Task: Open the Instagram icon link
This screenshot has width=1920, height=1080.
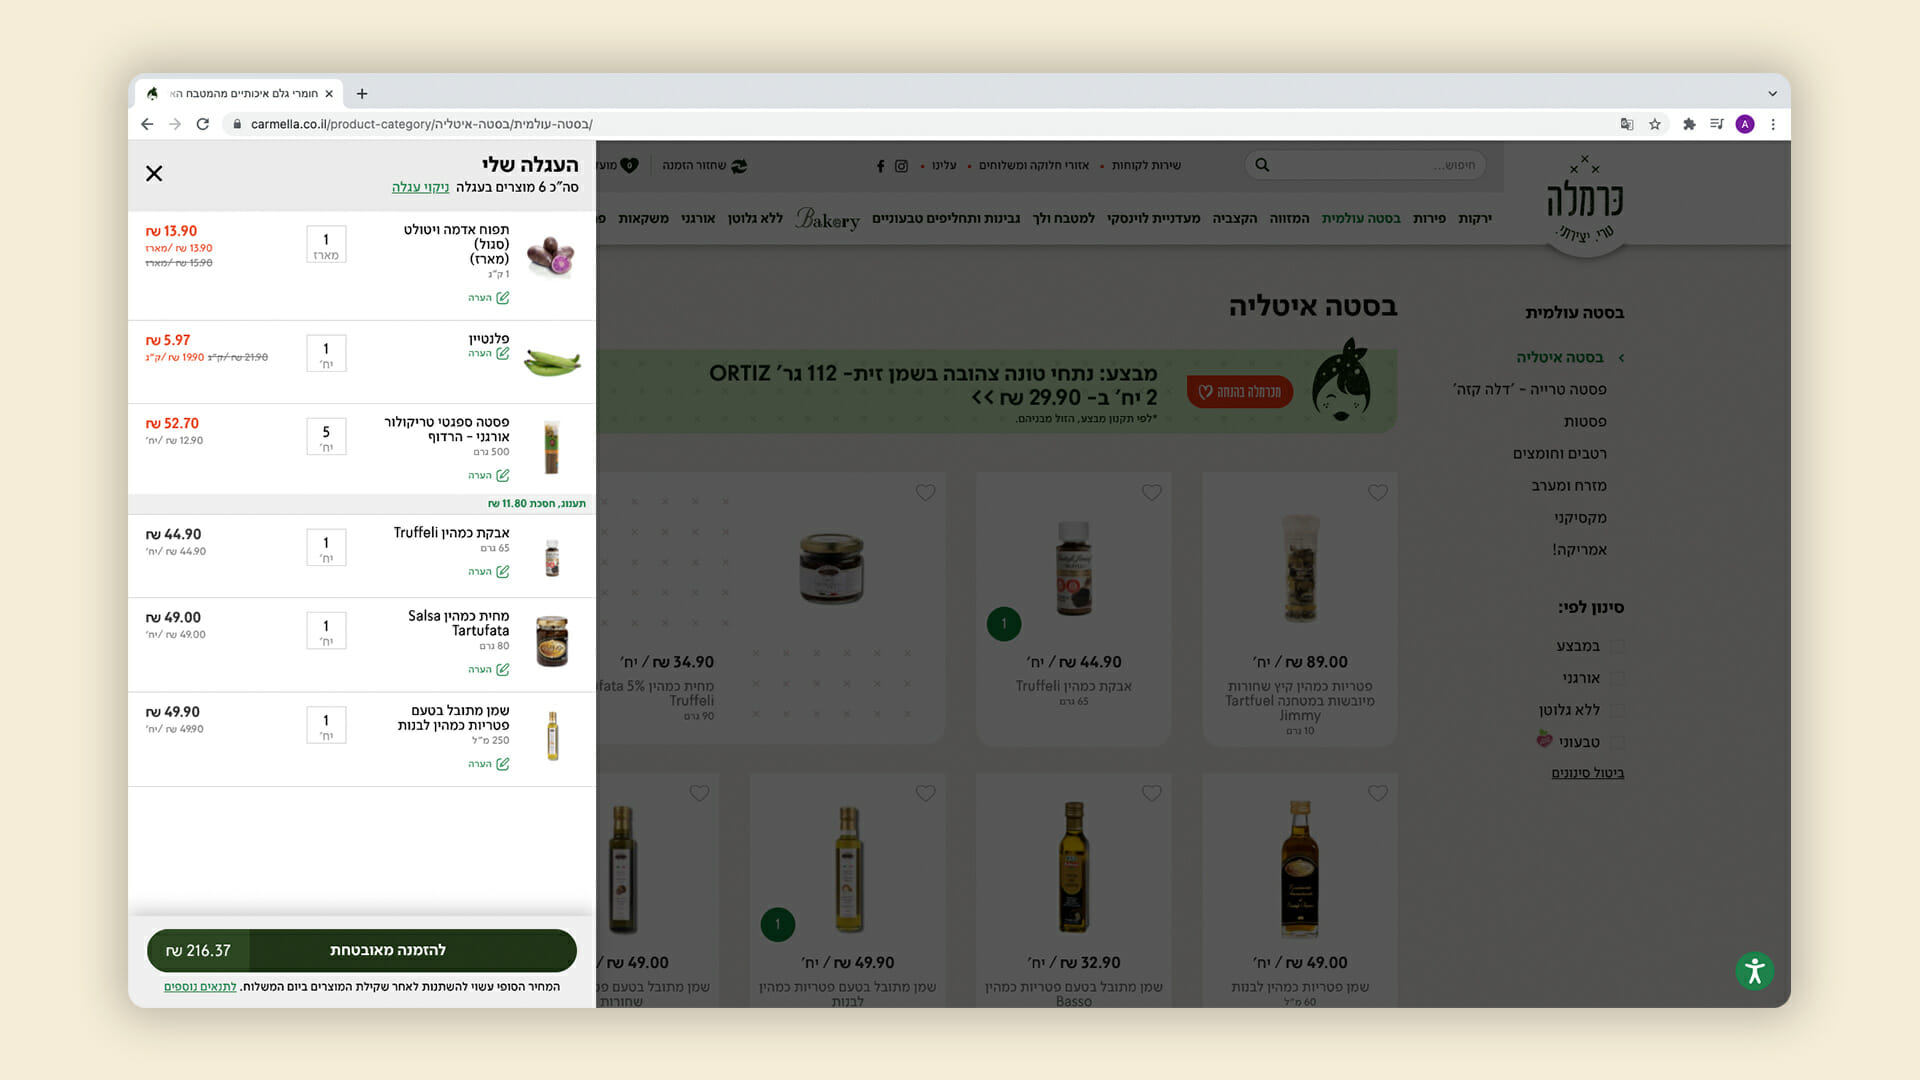Action: point(901,166)
